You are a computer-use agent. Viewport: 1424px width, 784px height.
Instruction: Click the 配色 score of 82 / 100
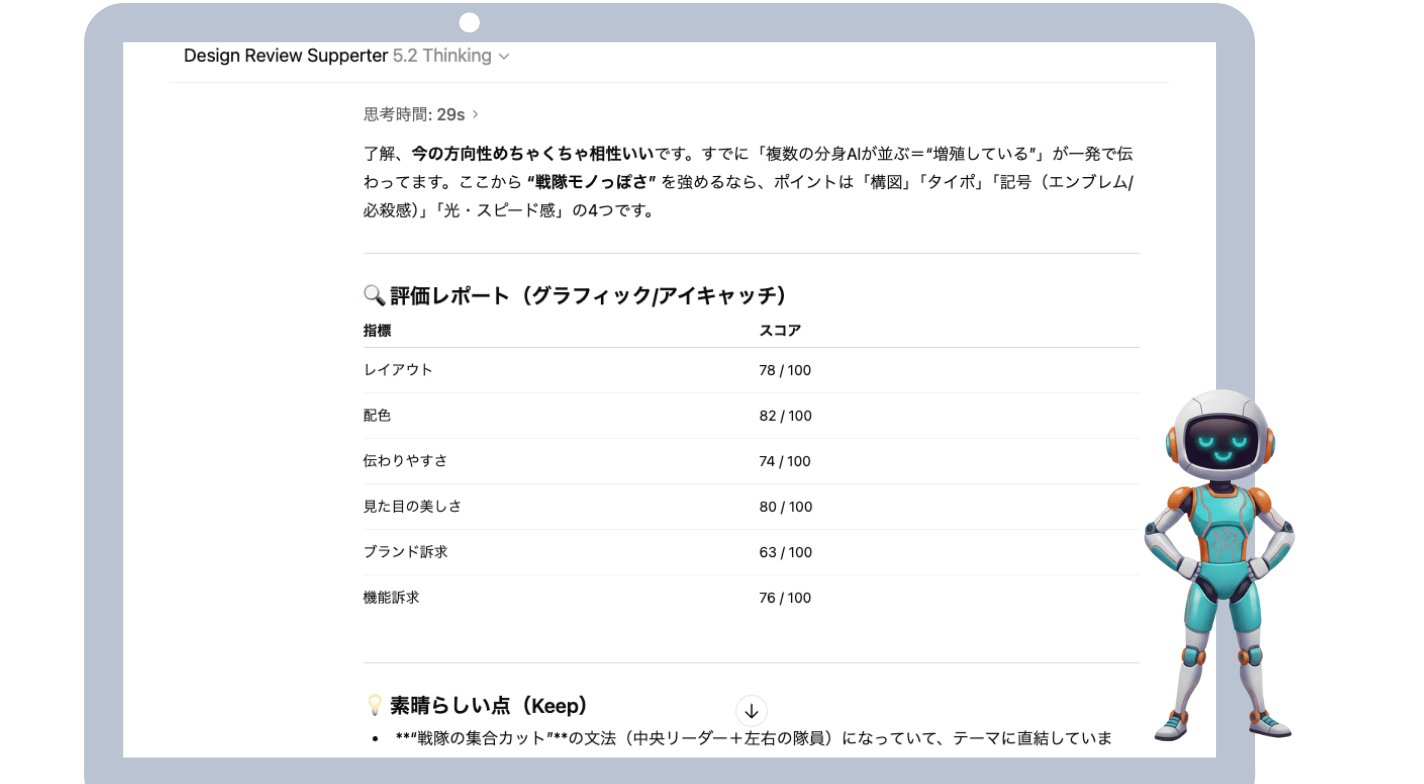[x=785, y=416]
